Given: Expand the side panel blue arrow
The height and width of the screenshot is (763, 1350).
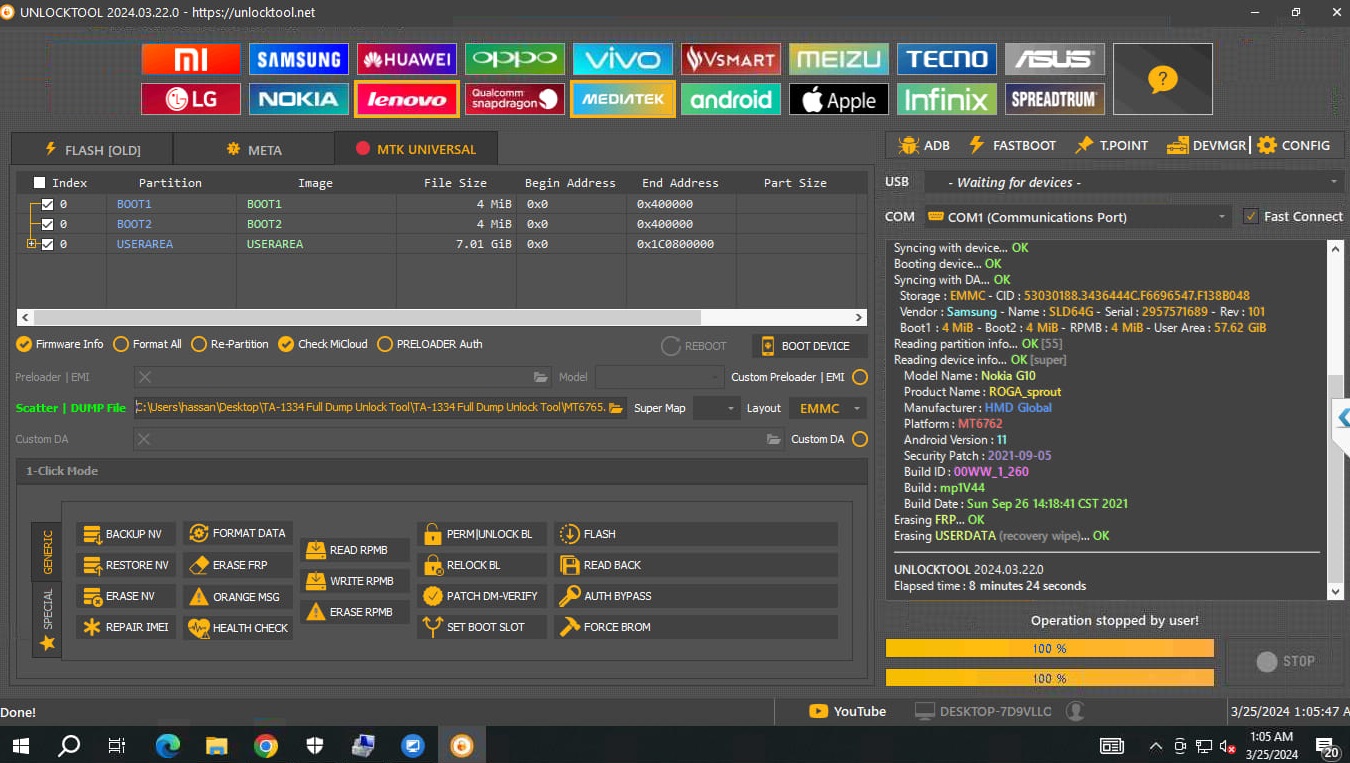Looking at the screenshot, I should point(1342,418).
